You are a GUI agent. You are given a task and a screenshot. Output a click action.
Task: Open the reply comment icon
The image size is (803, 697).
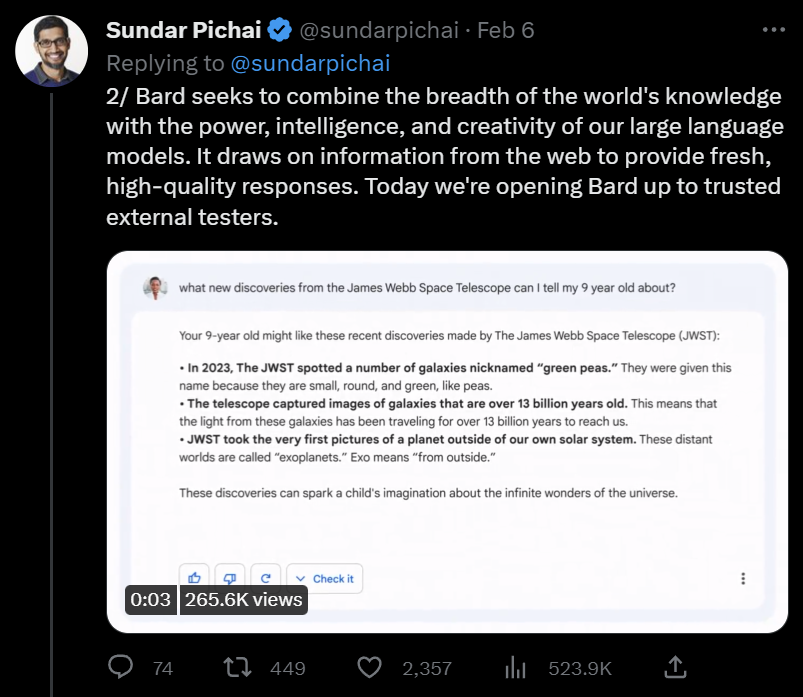121,667
